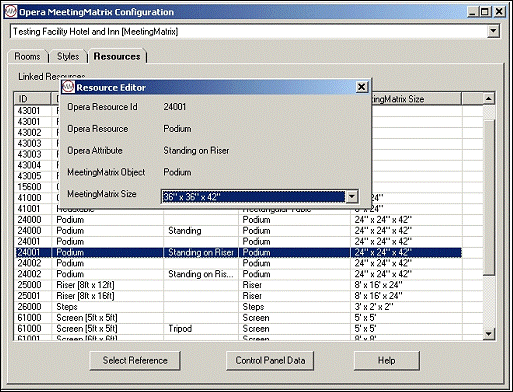Expand the Testing Facility Hotel property dropdown
513x392 pixels.
(x=493, y=32)
